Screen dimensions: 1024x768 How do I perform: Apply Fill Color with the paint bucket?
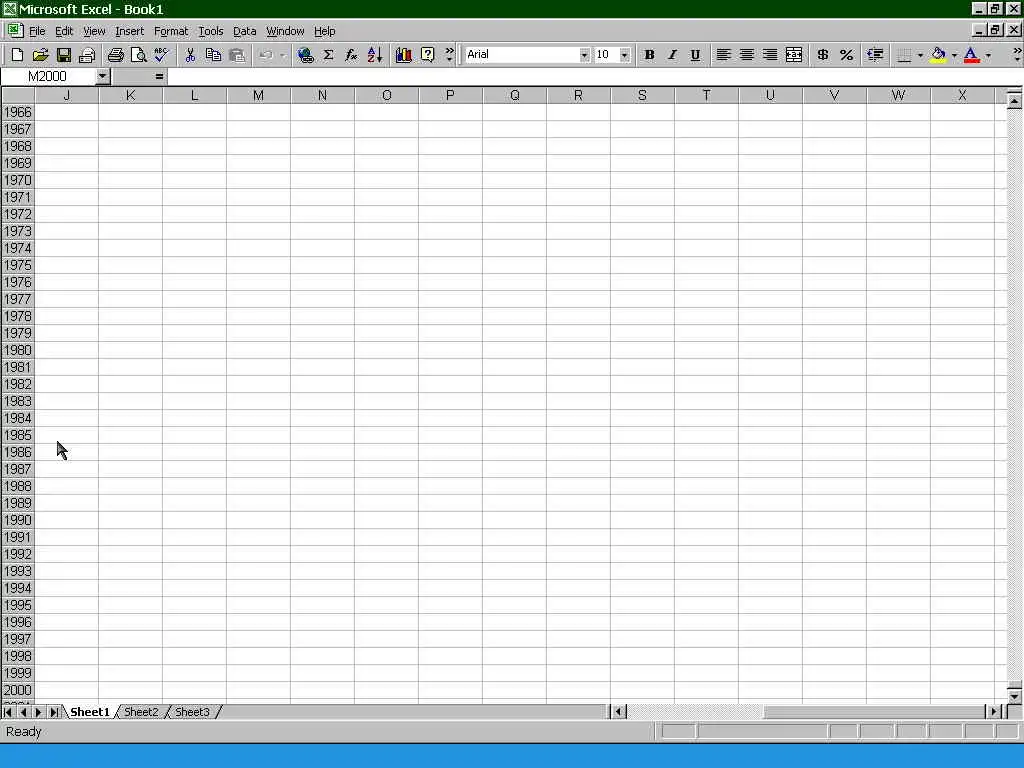pos(938,55)
